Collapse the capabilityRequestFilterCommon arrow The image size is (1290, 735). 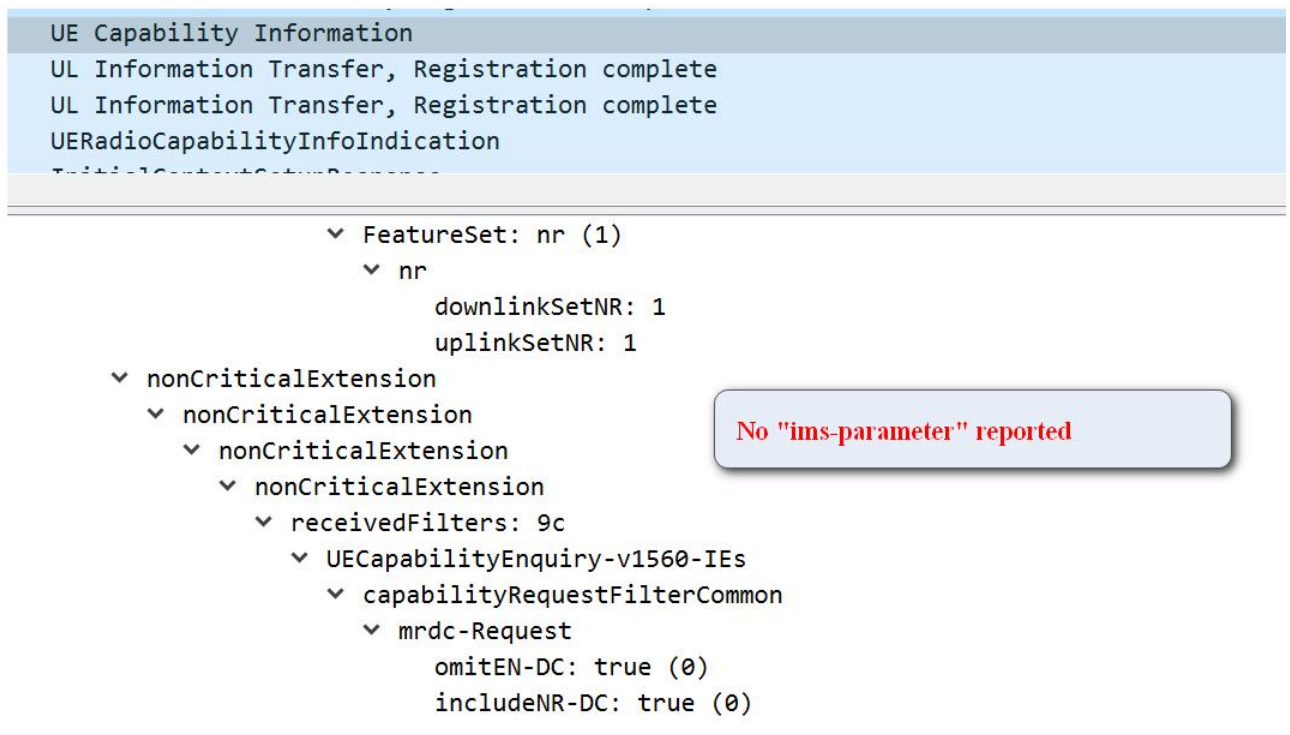(336, 595)
